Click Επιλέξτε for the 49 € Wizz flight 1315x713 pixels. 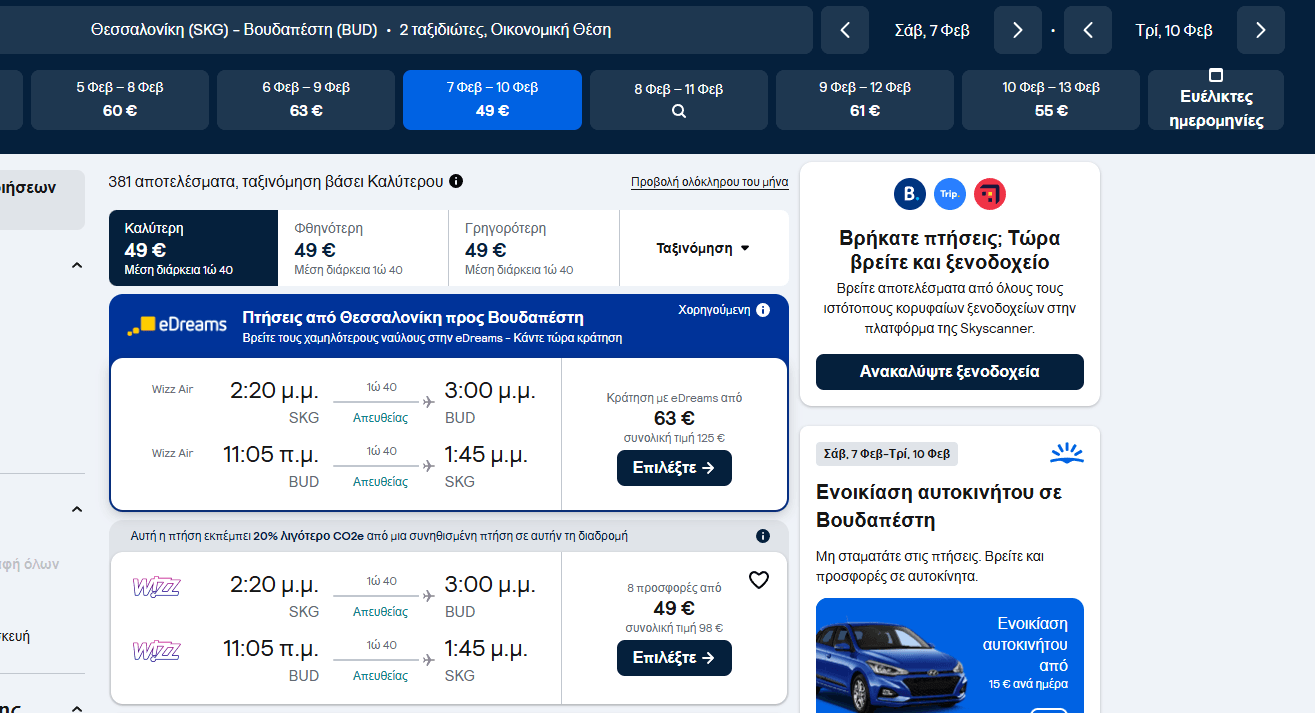point(674,658)
